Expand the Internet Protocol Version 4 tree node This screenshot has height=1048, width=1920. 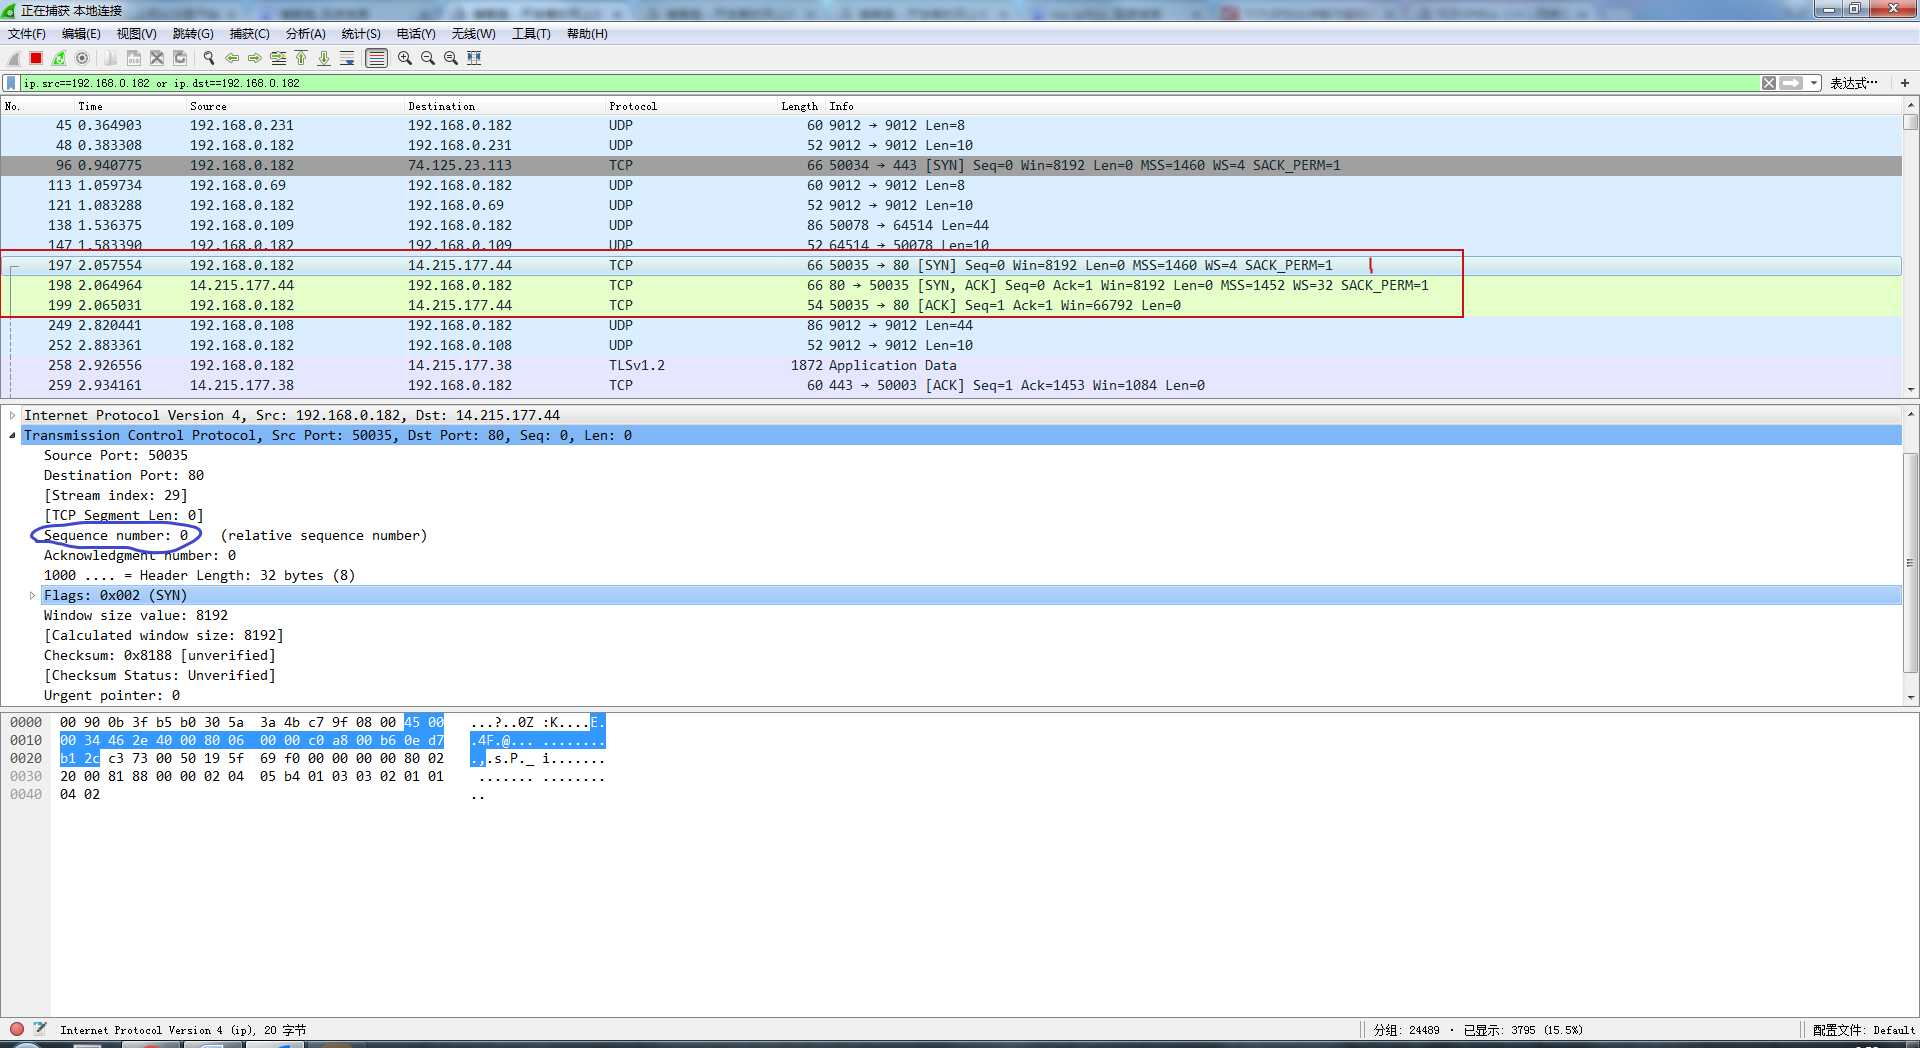12,415
